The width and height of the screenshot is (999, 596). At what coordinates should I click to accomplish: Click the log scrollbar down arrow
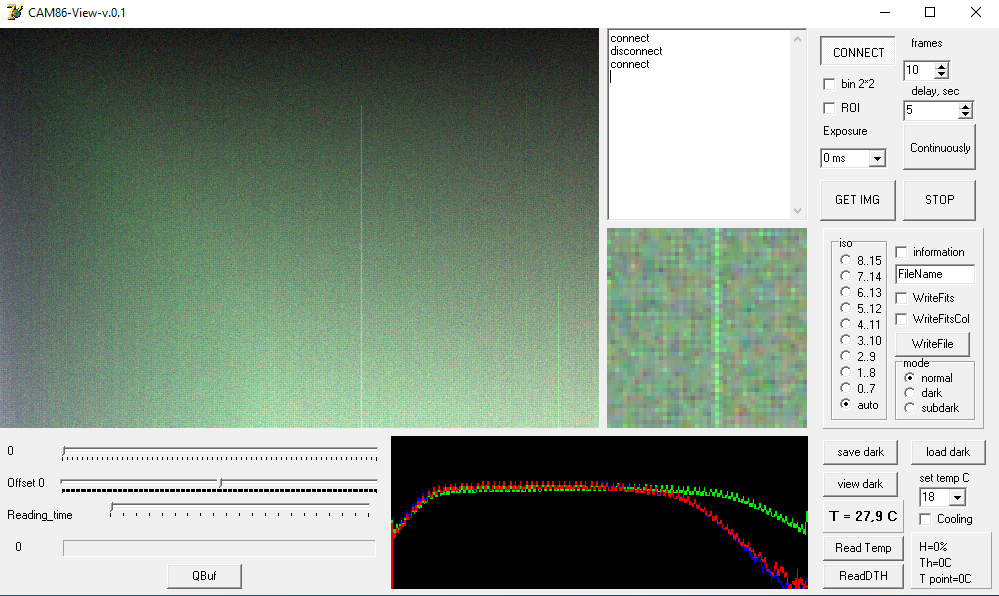[x=798, y=210]
